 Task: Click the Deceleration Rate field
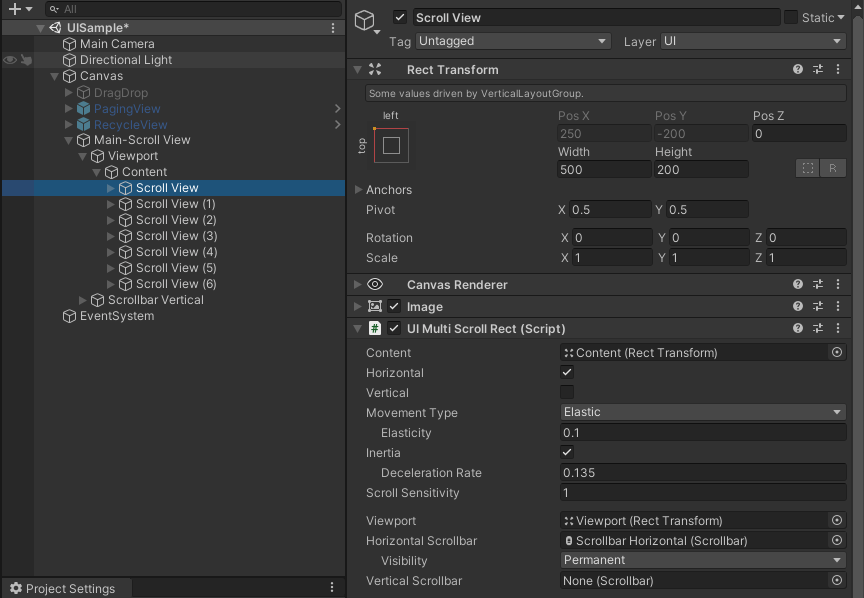703,472
